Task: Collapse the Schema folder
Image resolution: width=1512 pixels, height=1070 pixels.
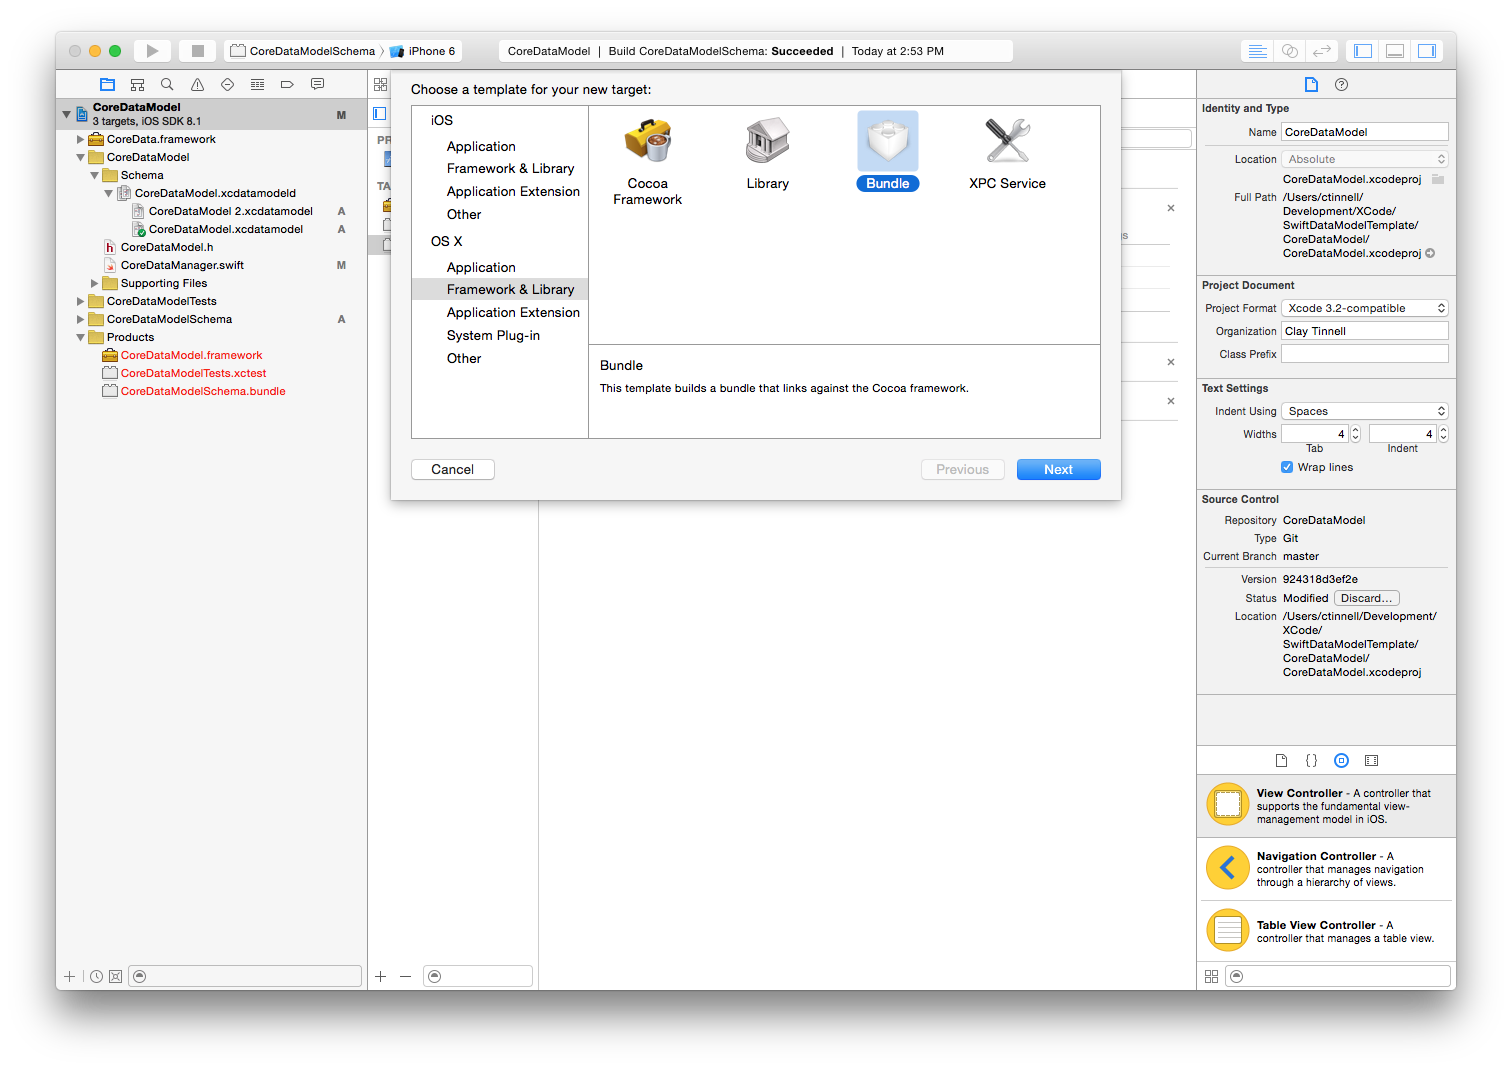Action: click(x=95, y=176)
